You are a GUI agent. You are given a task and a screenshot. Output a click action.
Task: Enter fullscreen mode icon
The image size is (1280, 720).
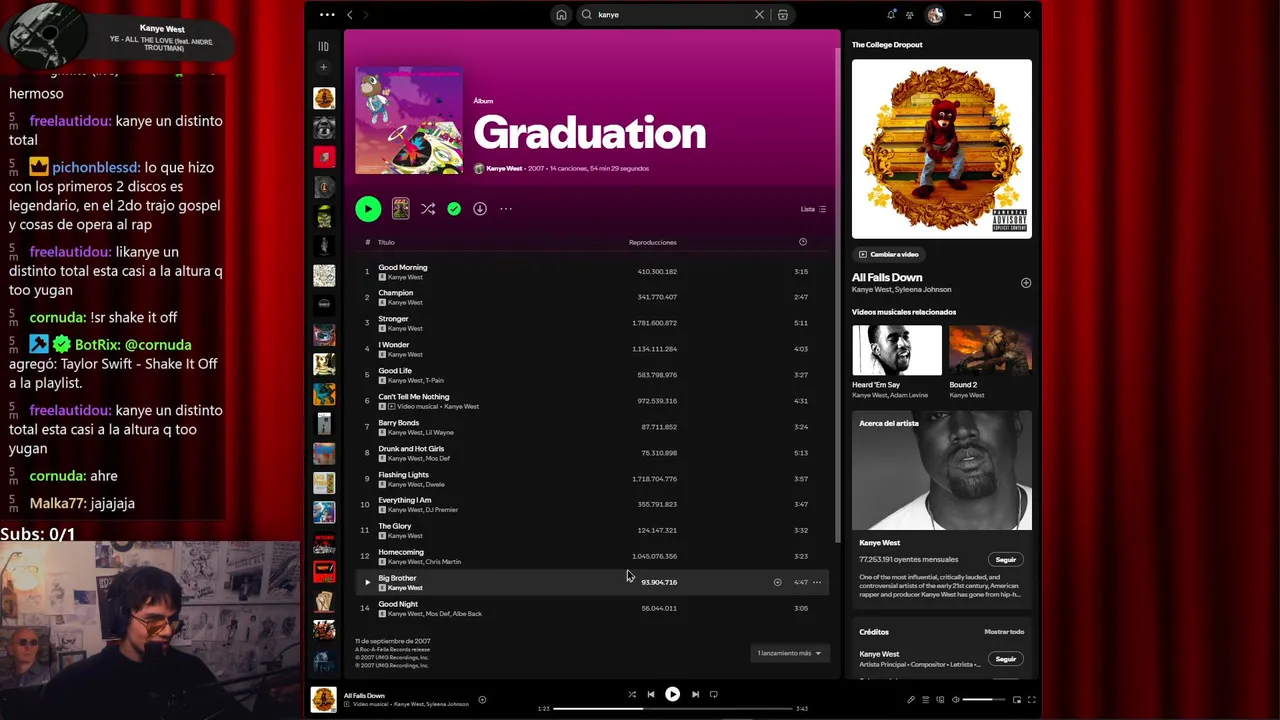[x=1031, y=700]
